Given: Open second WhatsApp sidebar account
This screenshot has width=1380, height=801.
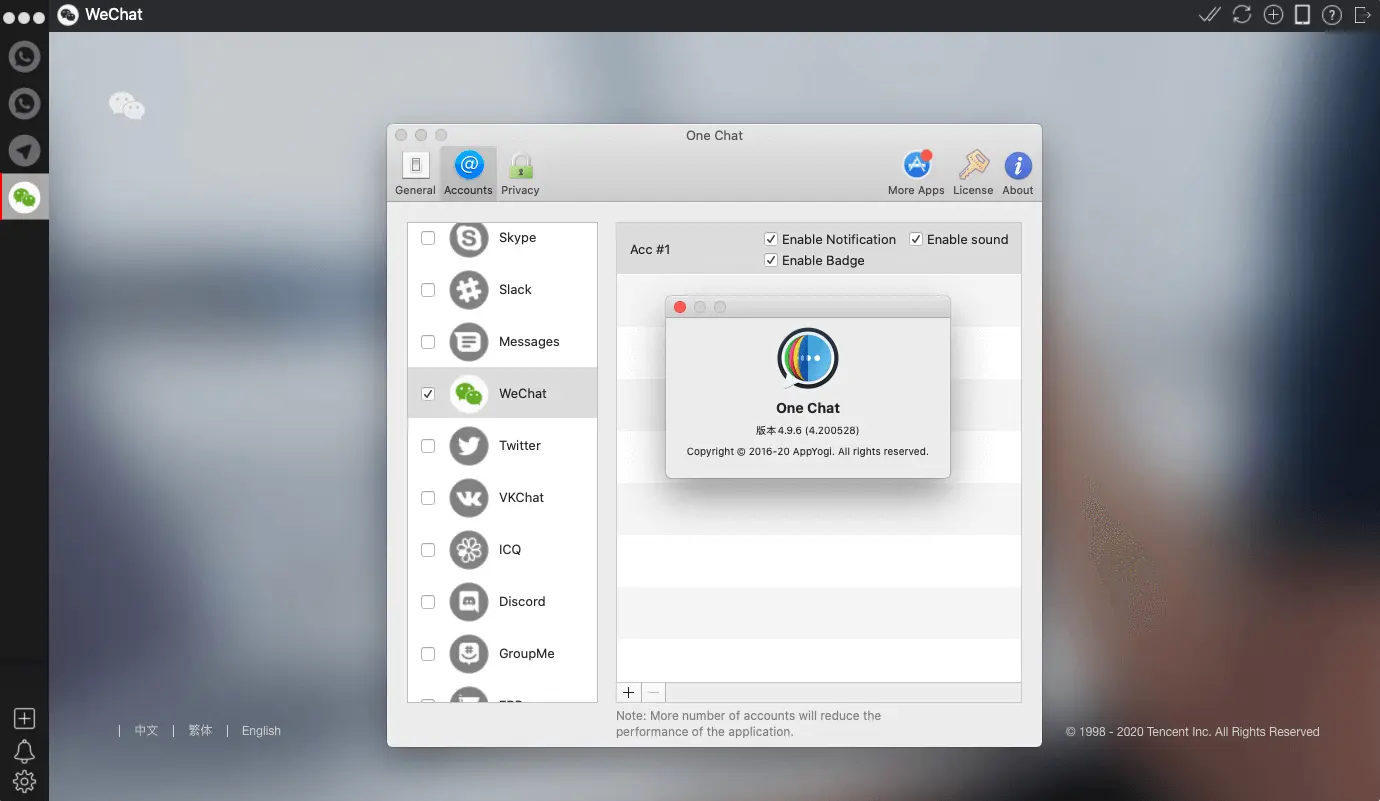Looking at the screenshot, I should (x=24, y=103).
